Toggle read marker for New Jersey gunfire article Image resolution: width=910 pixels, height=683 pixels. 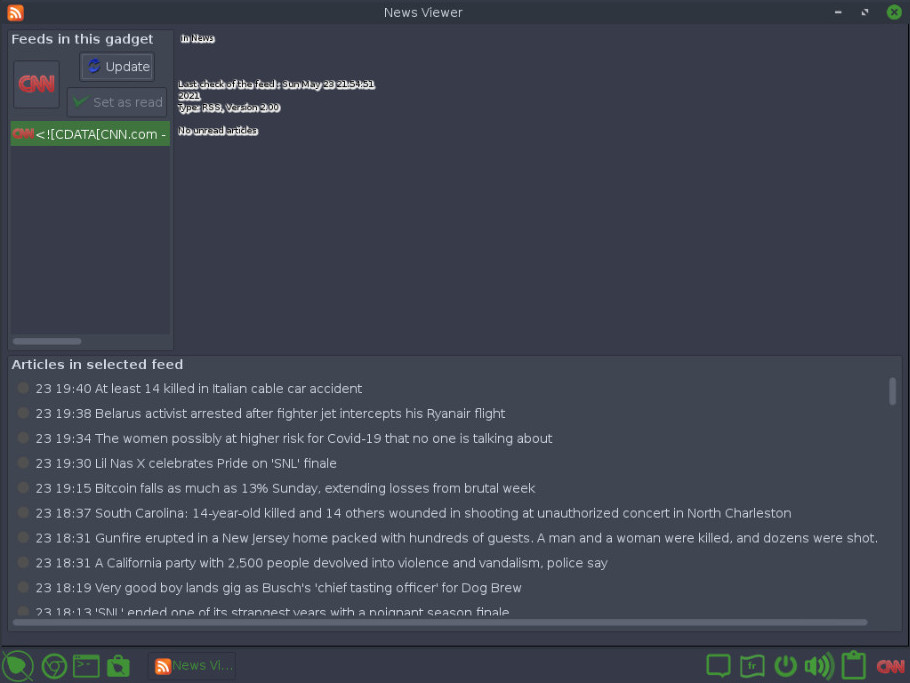click(23, 537)
